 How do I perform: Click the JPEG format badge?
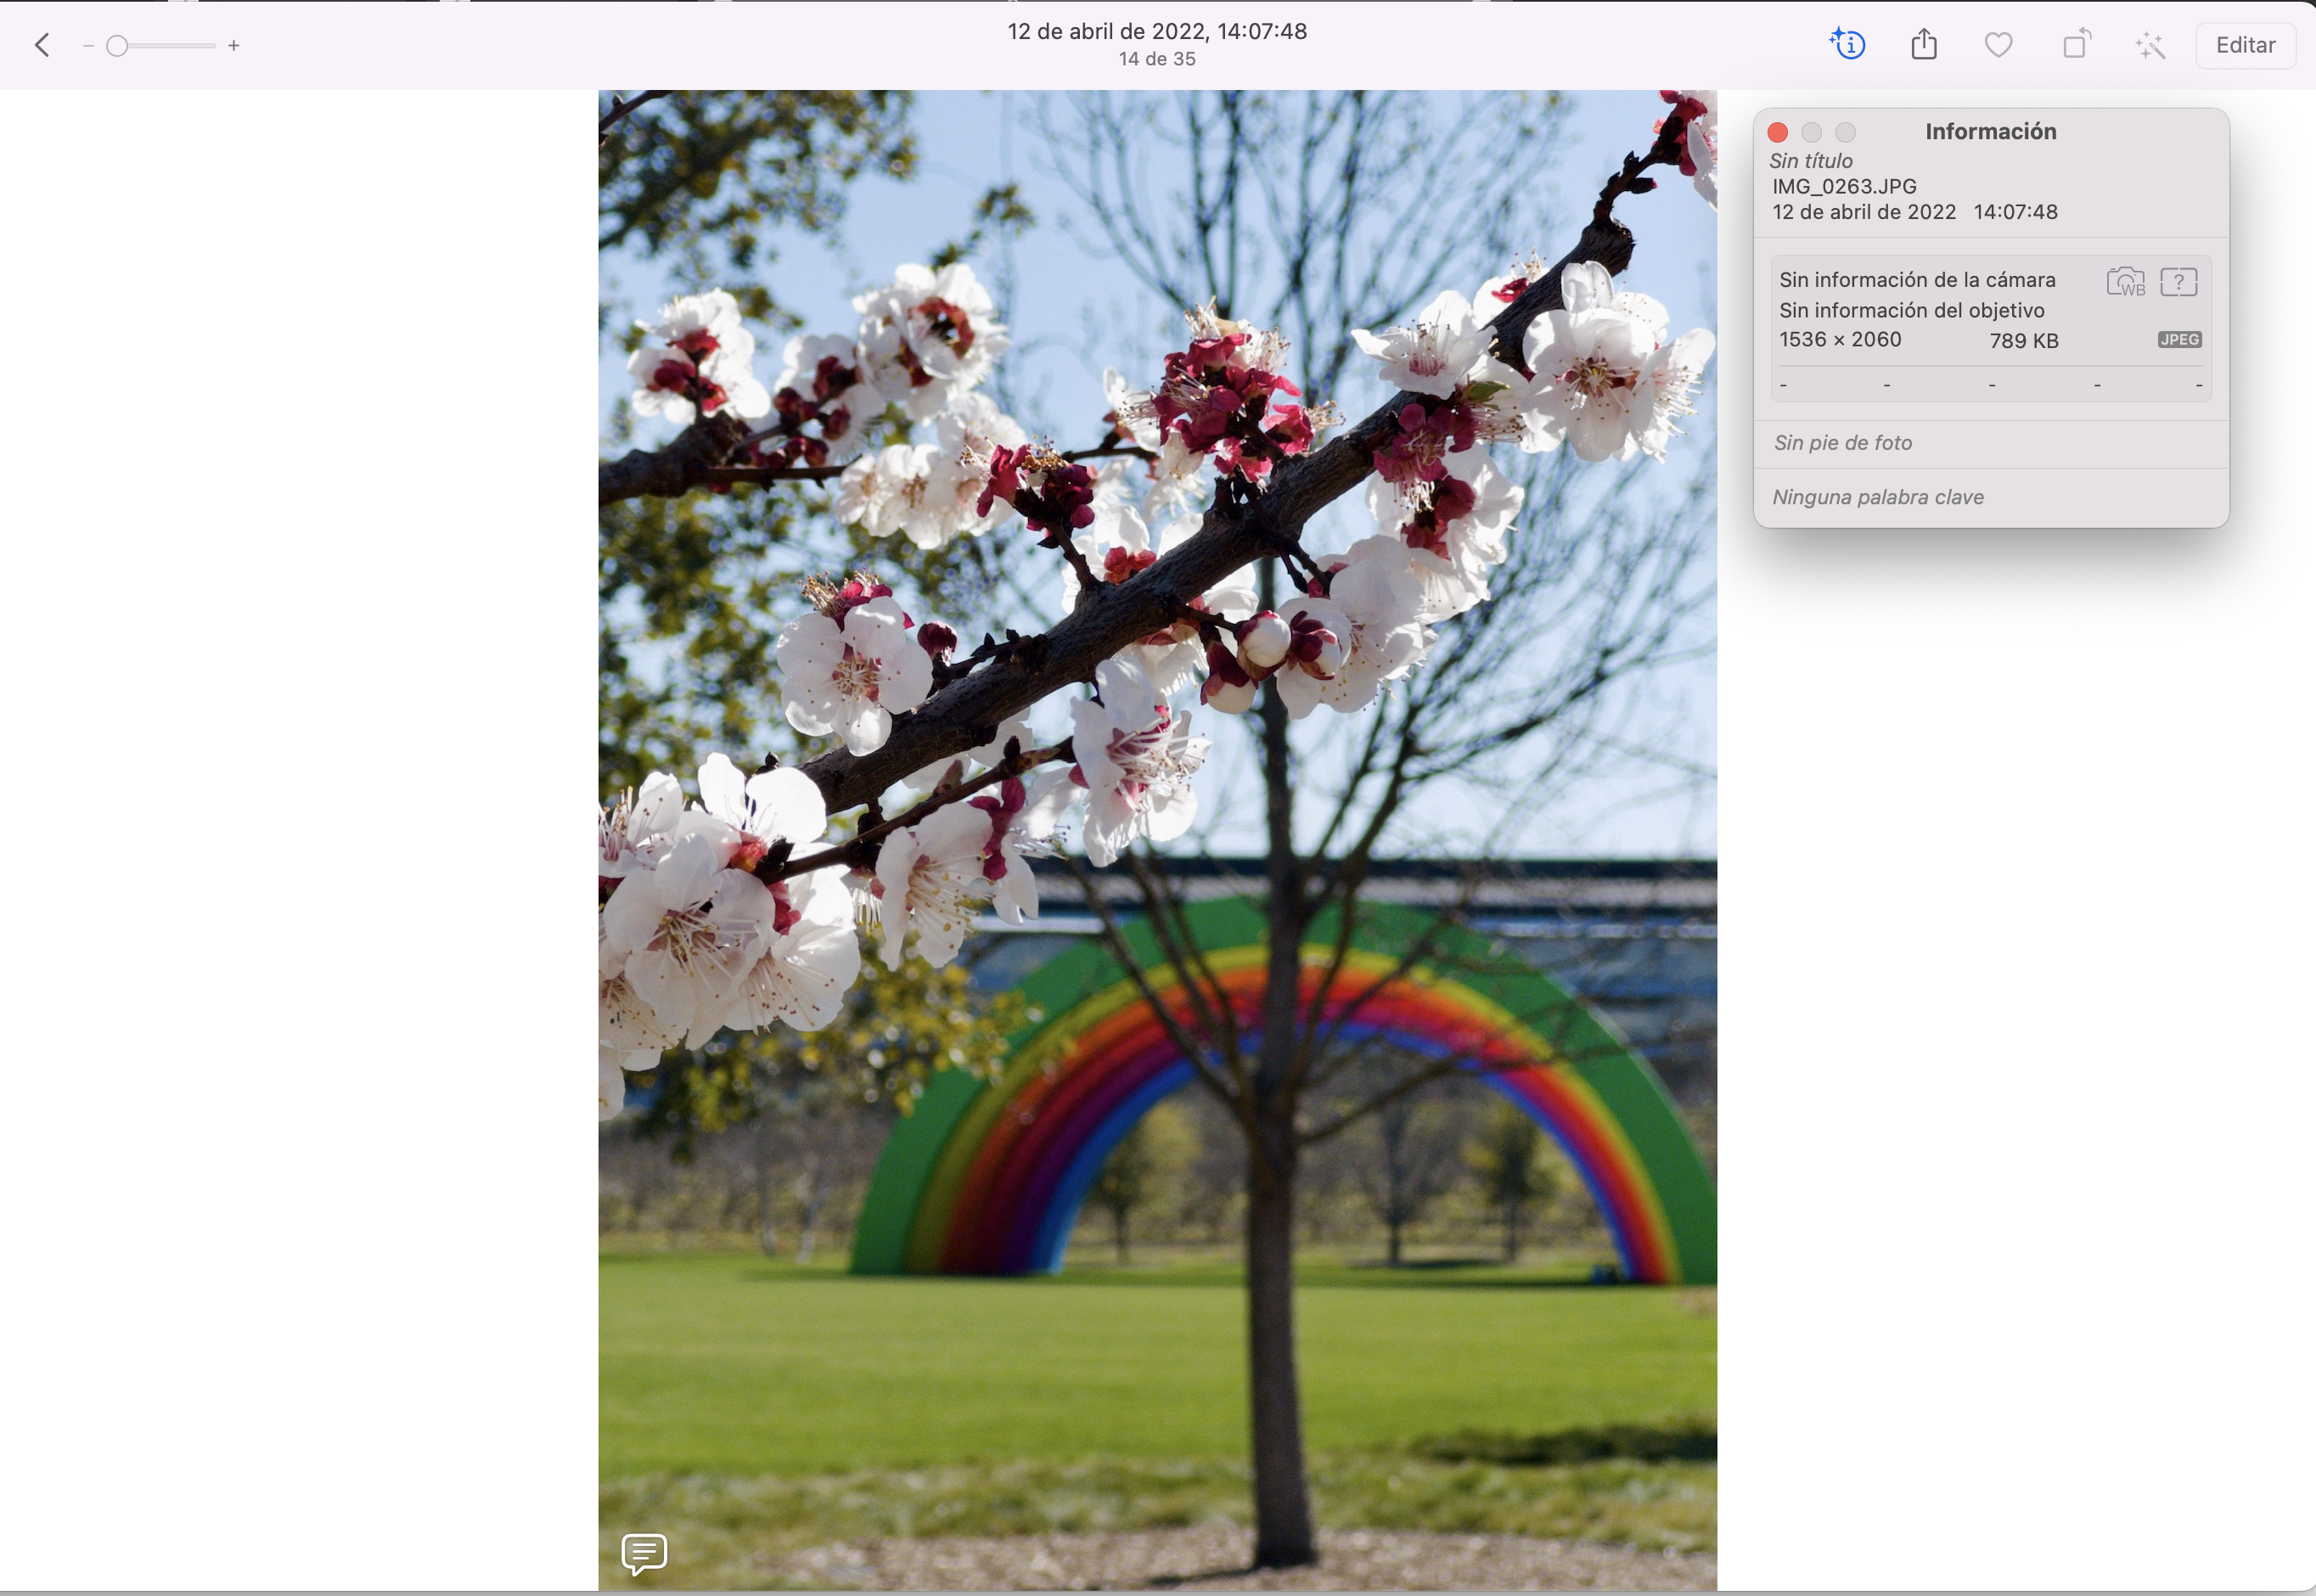tap(2179, 340)
